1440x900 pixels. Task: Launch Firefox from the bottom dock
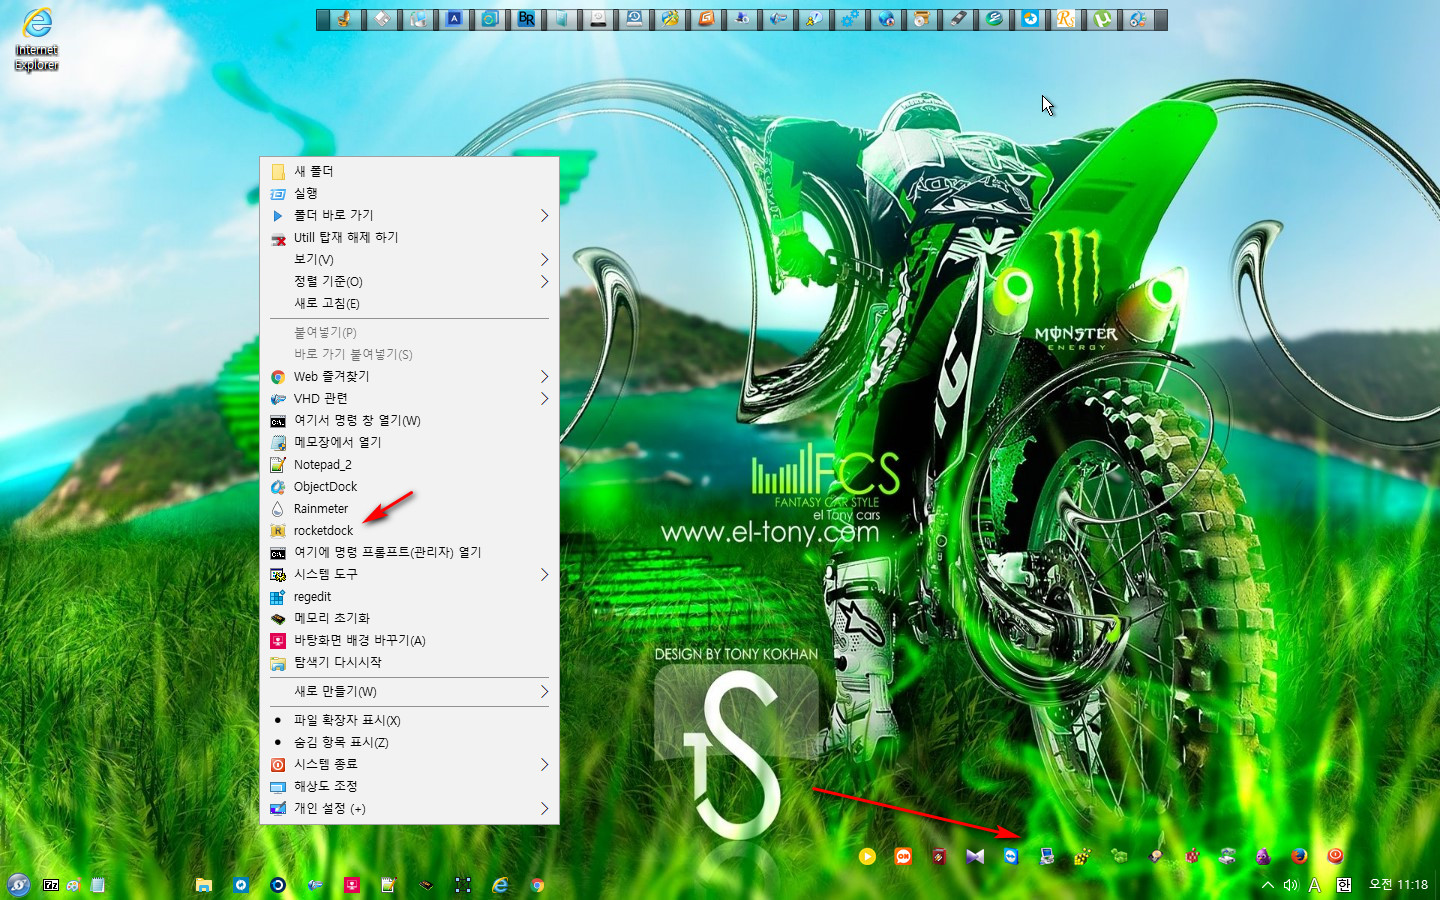pos(1299,856)
